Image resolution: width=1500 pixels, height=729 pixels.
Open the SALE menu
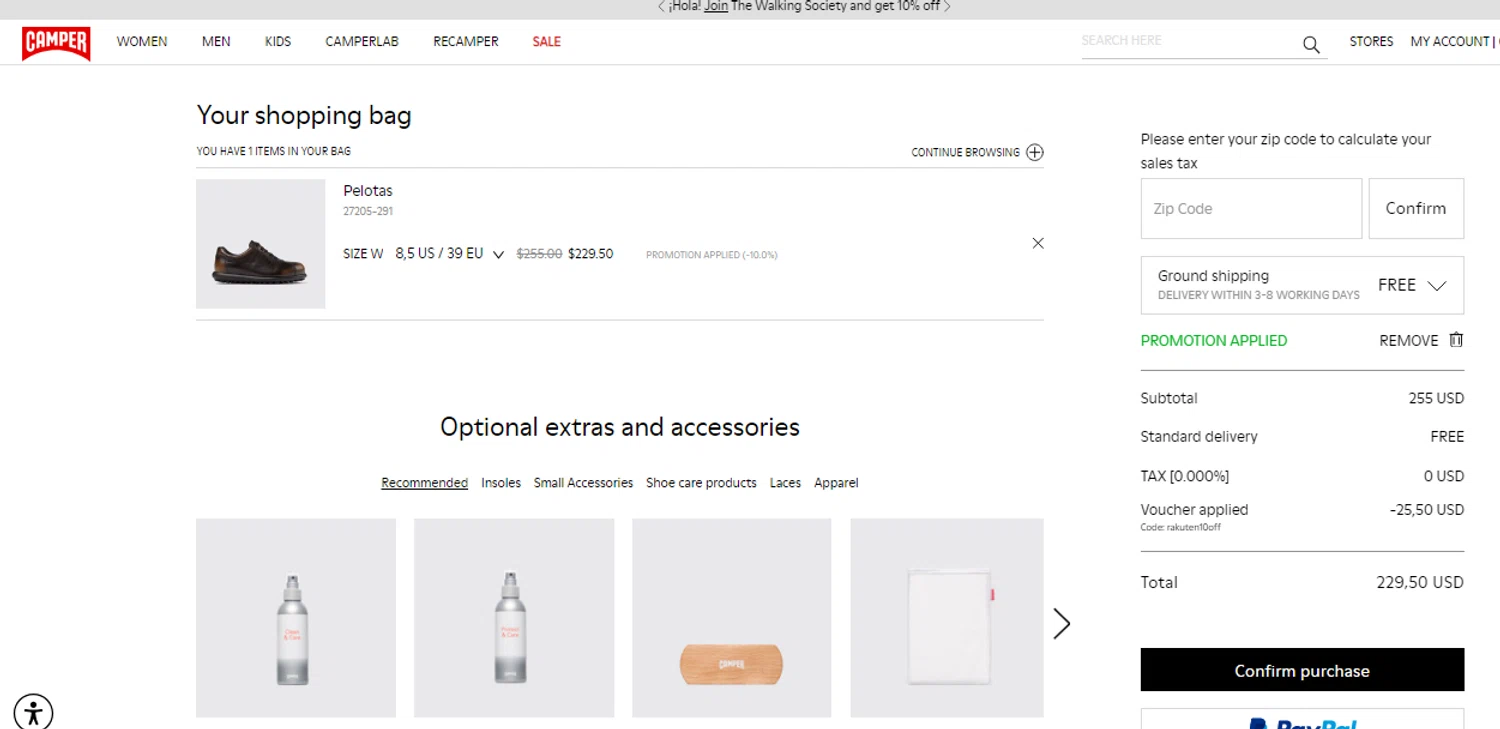(546, 42)
